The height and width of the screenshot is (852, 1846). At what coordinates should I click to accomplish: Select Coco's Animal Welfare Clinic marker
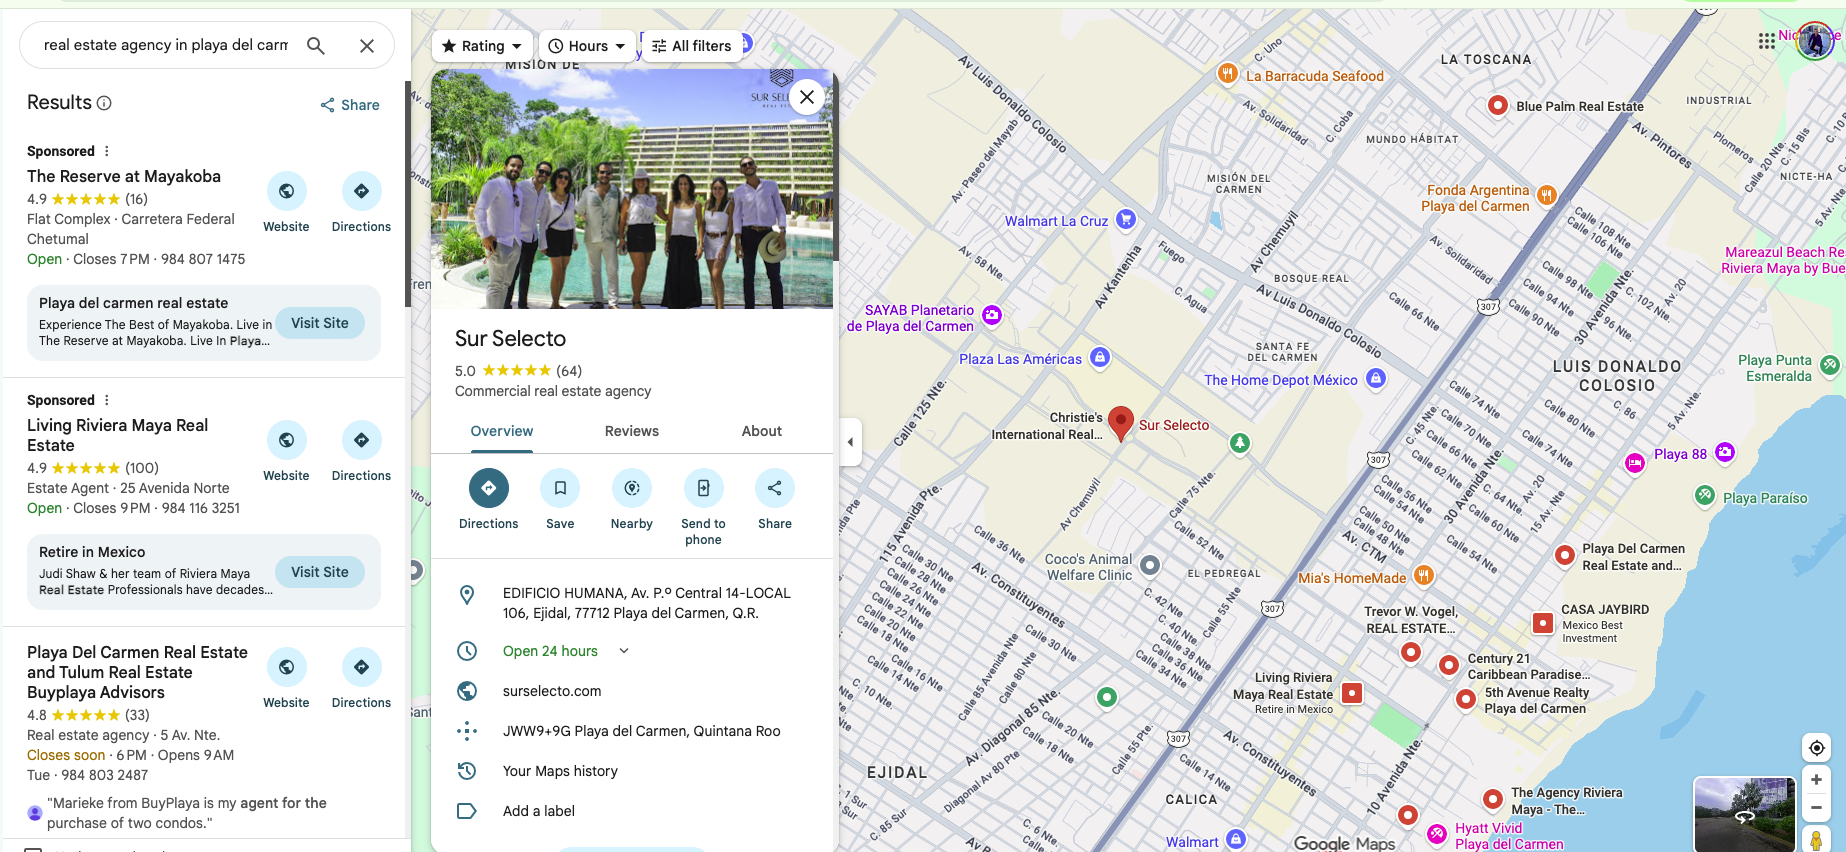point(1150,565)
